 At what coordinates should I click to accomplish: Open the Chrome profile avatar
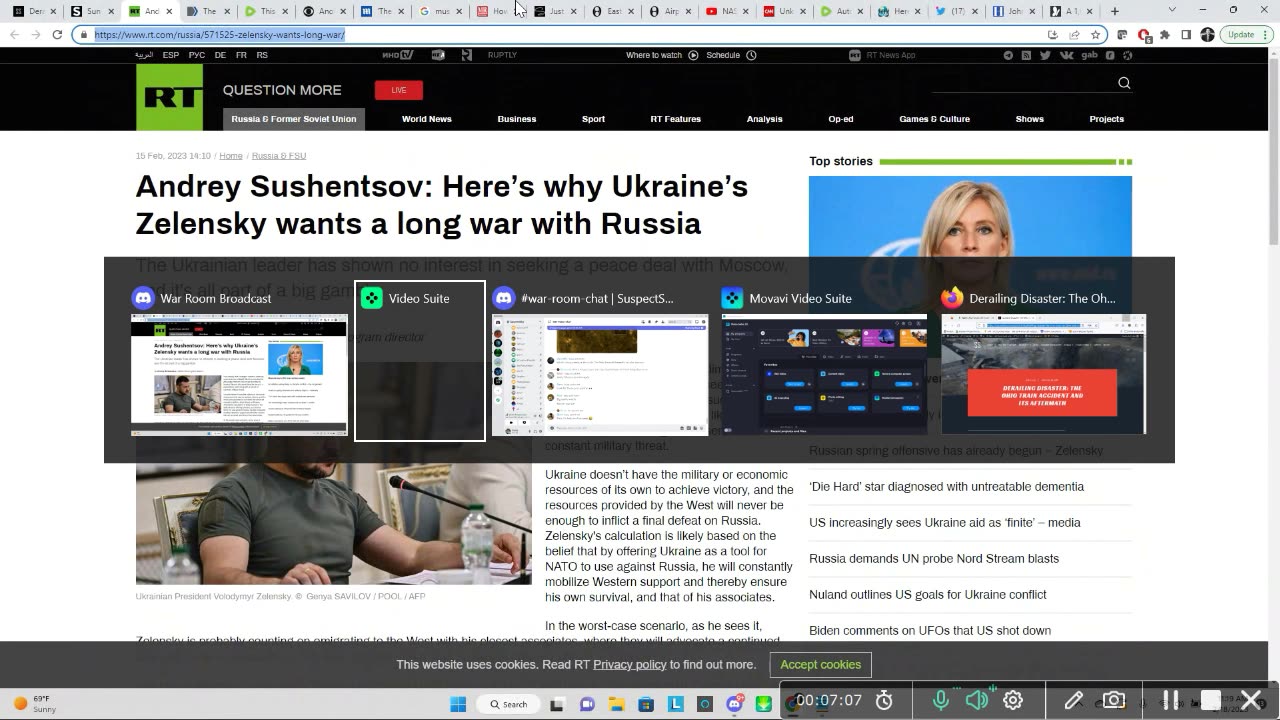pyautogui.click(x=1207, y=34)
